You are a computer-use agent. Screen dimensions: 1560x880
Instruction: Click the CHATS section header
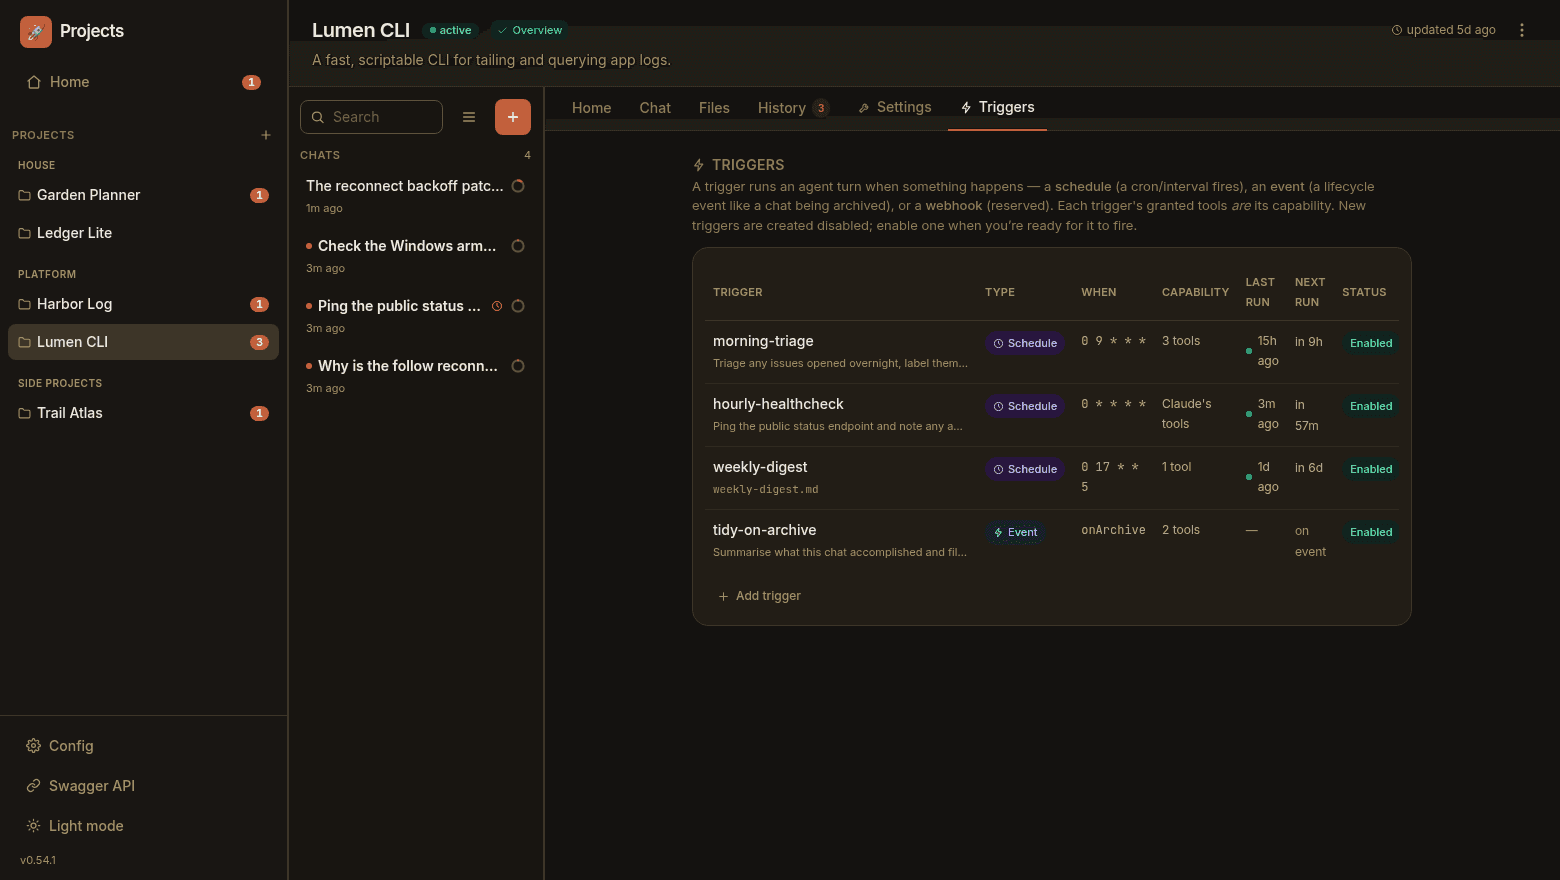tap(320, 155)
